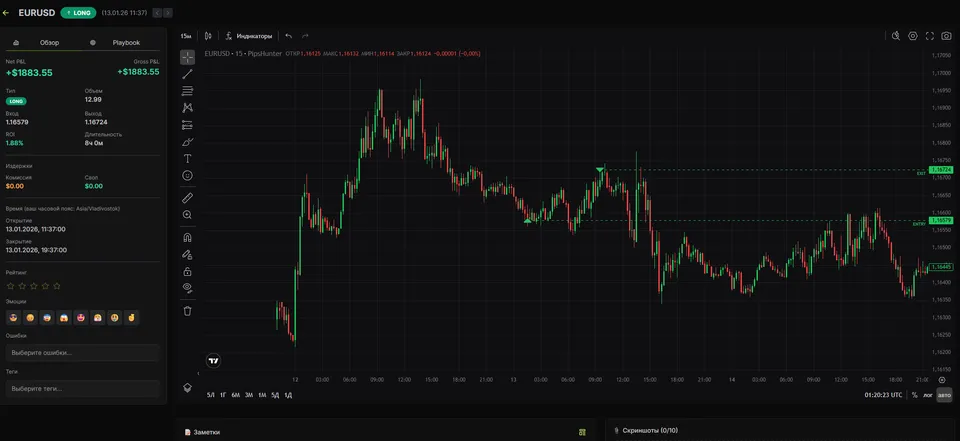Open timezone menu at 01:20:23 UTC
The image size is (960, 441).
[883, 396]
